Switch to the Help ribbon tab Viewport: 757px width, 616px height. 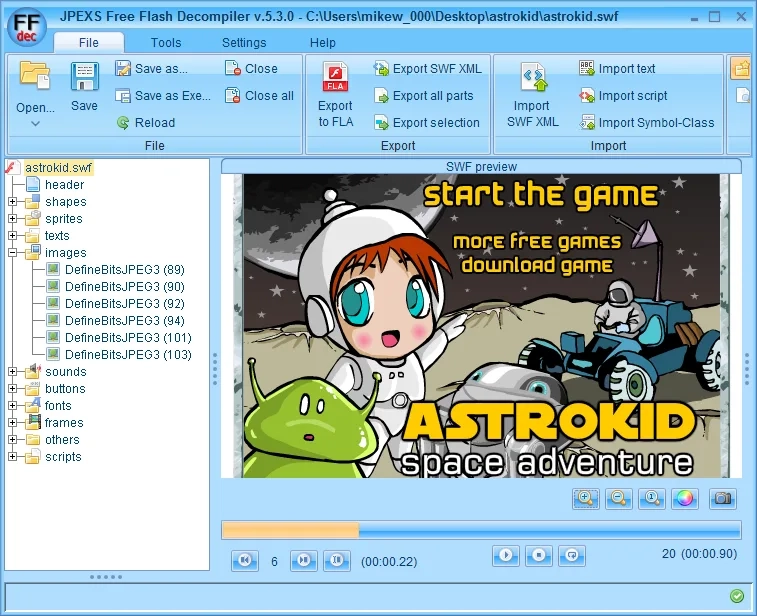point(322,42)
